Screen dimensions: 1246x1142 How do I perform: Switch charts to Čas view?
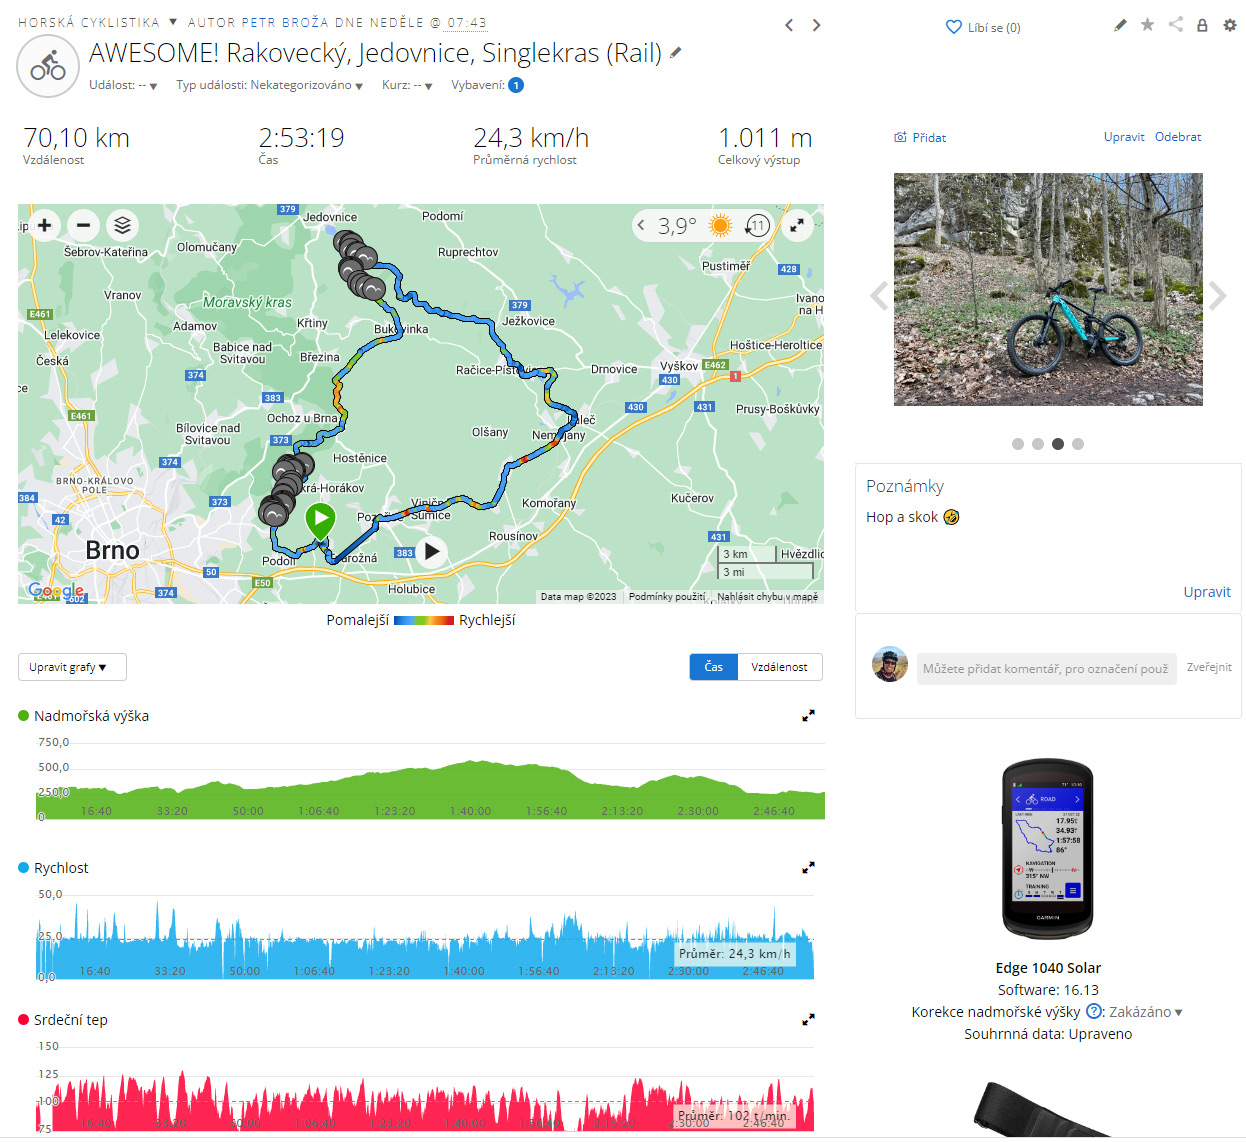[x=714, y=667]
